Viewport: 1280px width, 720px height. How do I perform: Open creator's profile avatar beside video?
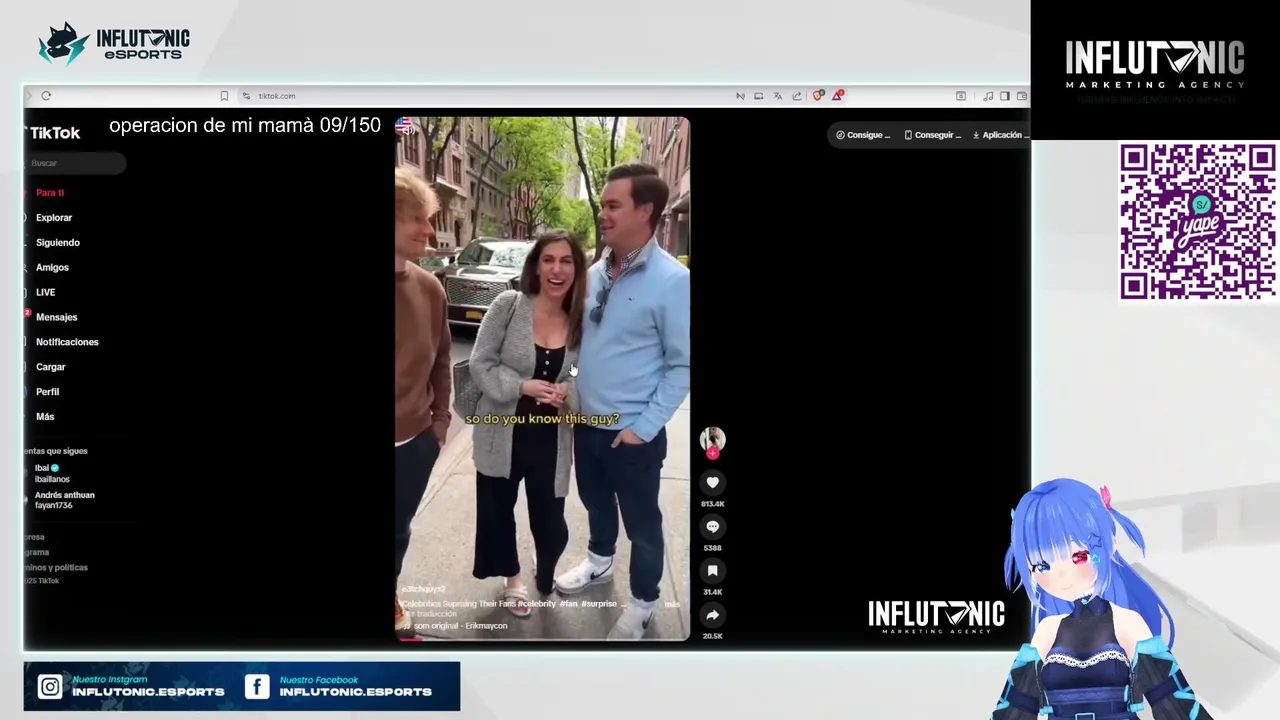click(x=712, y=438)
